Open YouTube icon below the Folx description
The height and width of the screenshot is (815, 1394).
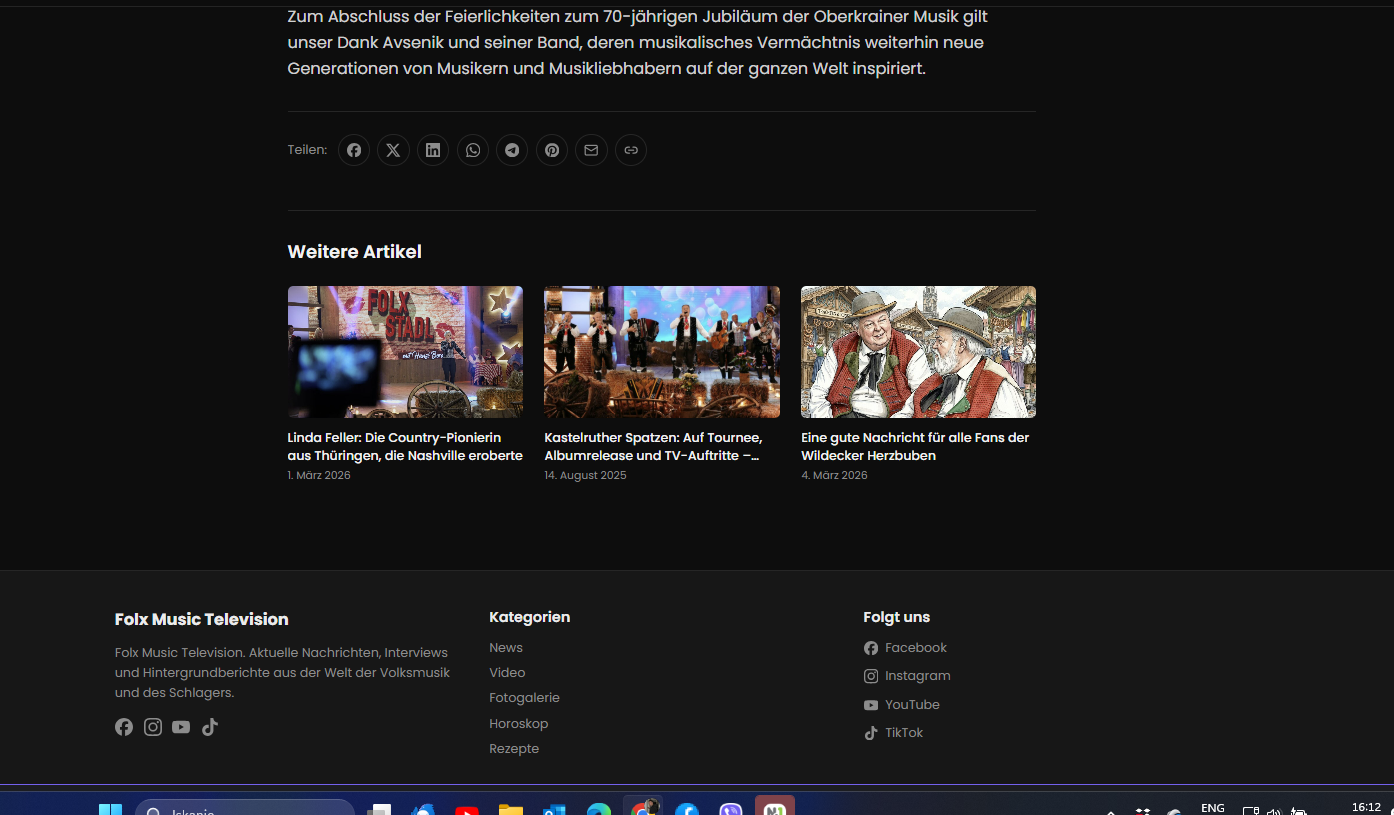pyautogui.click(x=181, y=727)
